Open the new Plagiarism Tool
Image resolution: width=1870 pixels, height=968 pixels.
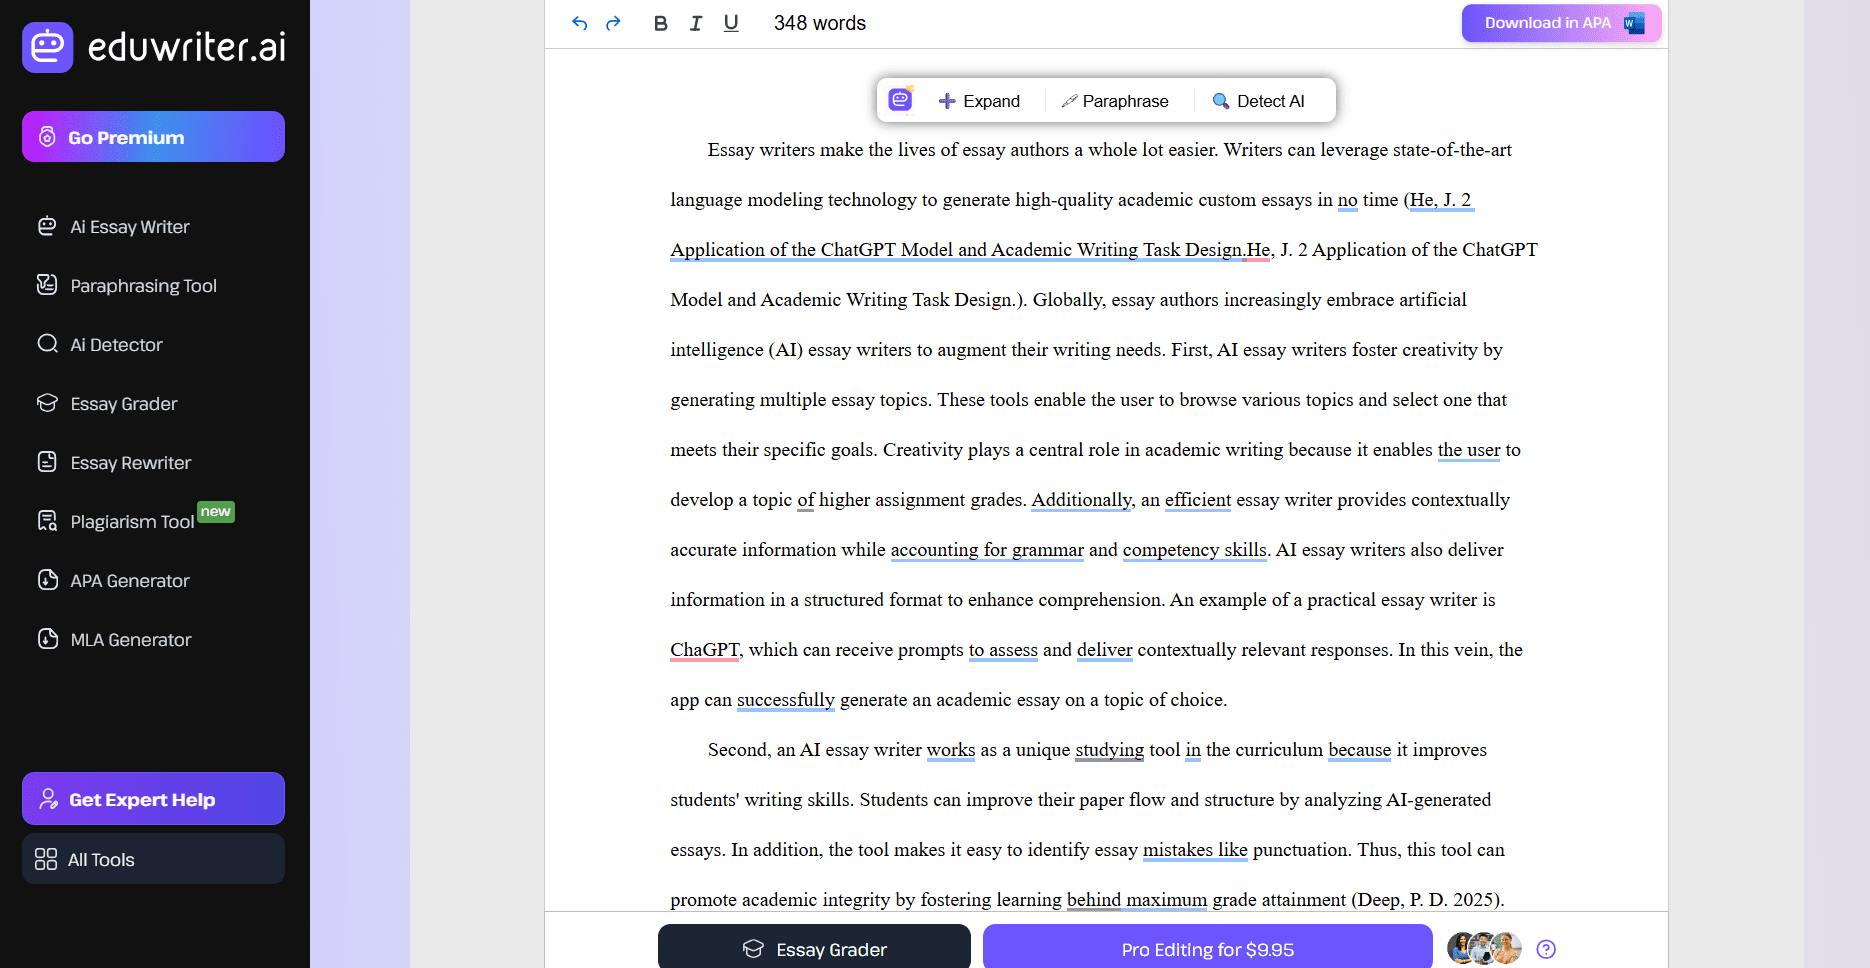pyautogui.click(x=131, y=521)
